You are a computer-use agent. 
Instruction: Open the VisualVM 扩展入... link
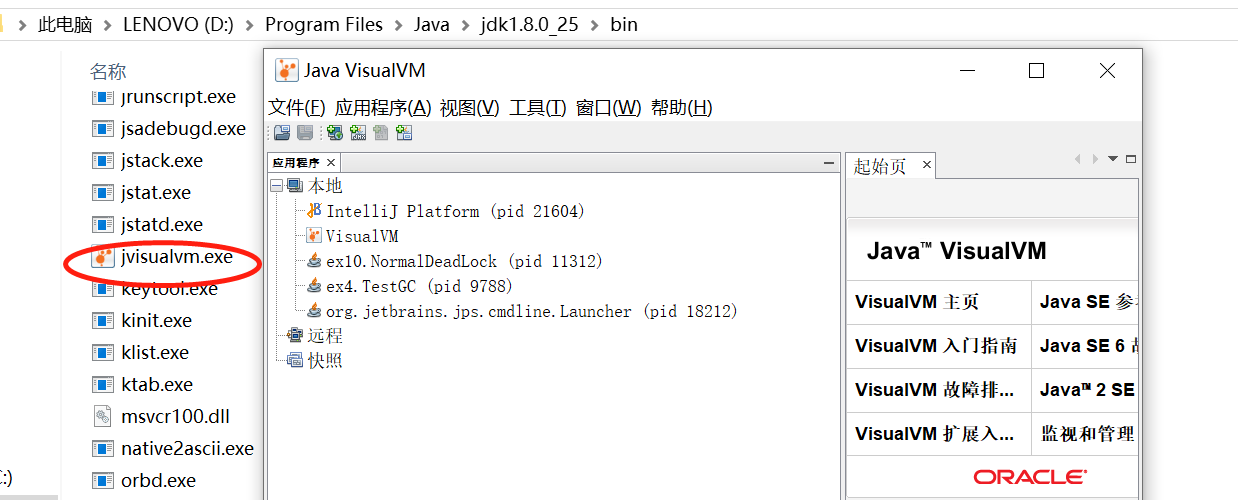point(934,434)
